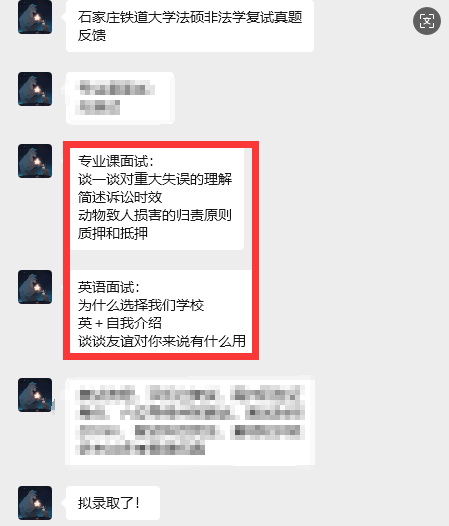The width and height of the screenshot is (449, 526).
Task: Click the text recognition icon at top right
Action: tap(427, 21)
